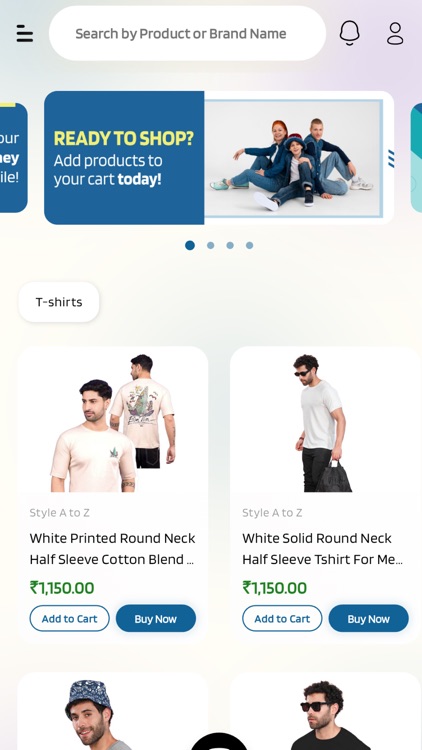Viewport: 422px width, 750px height.
Task: Select the first carousel indicator dot
Action: point(190,245)
